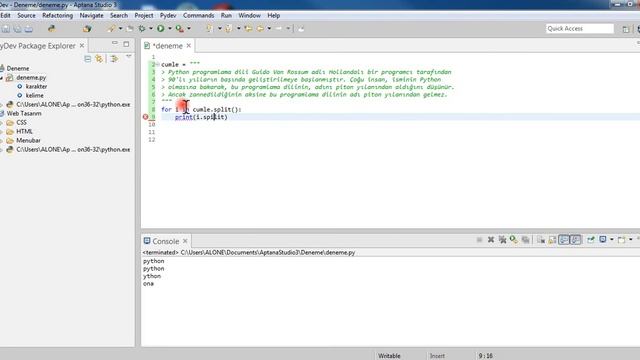Open Display Selected Console dropdown arrow
640x360 pixels.
[x=611, y=240]
